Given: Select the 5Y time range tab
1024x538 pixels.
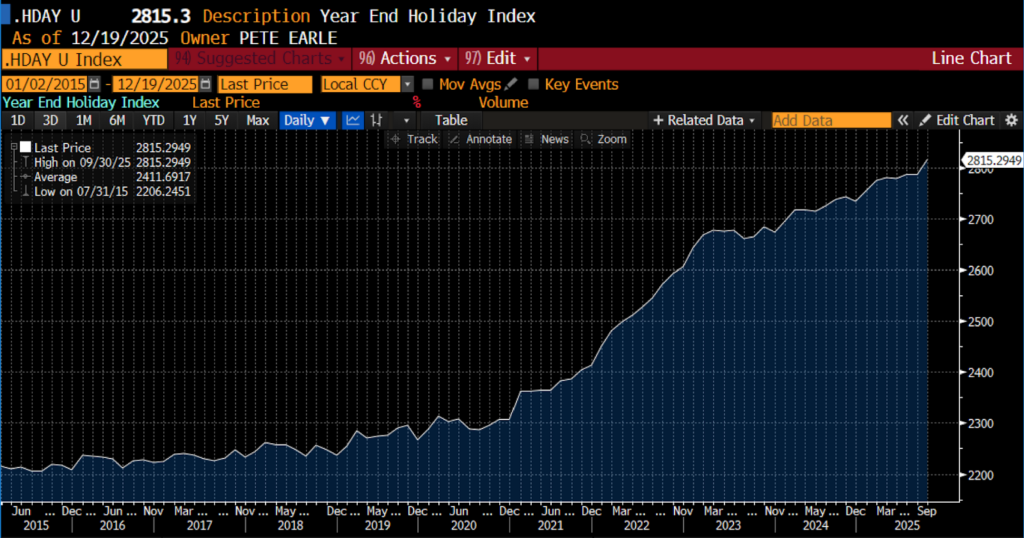Looking at the screenshot, I should coord(222,120).
